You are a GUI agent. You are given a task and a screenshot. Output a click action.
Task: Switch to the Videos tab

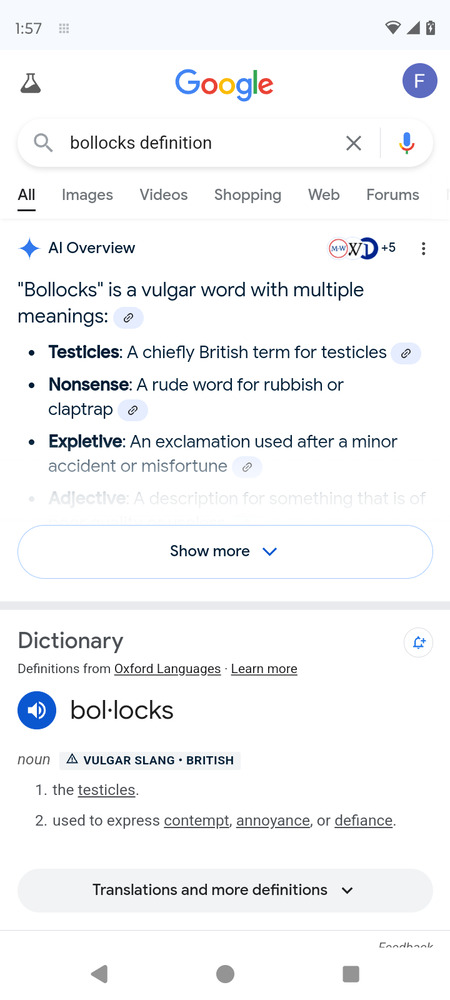[164, 195]
